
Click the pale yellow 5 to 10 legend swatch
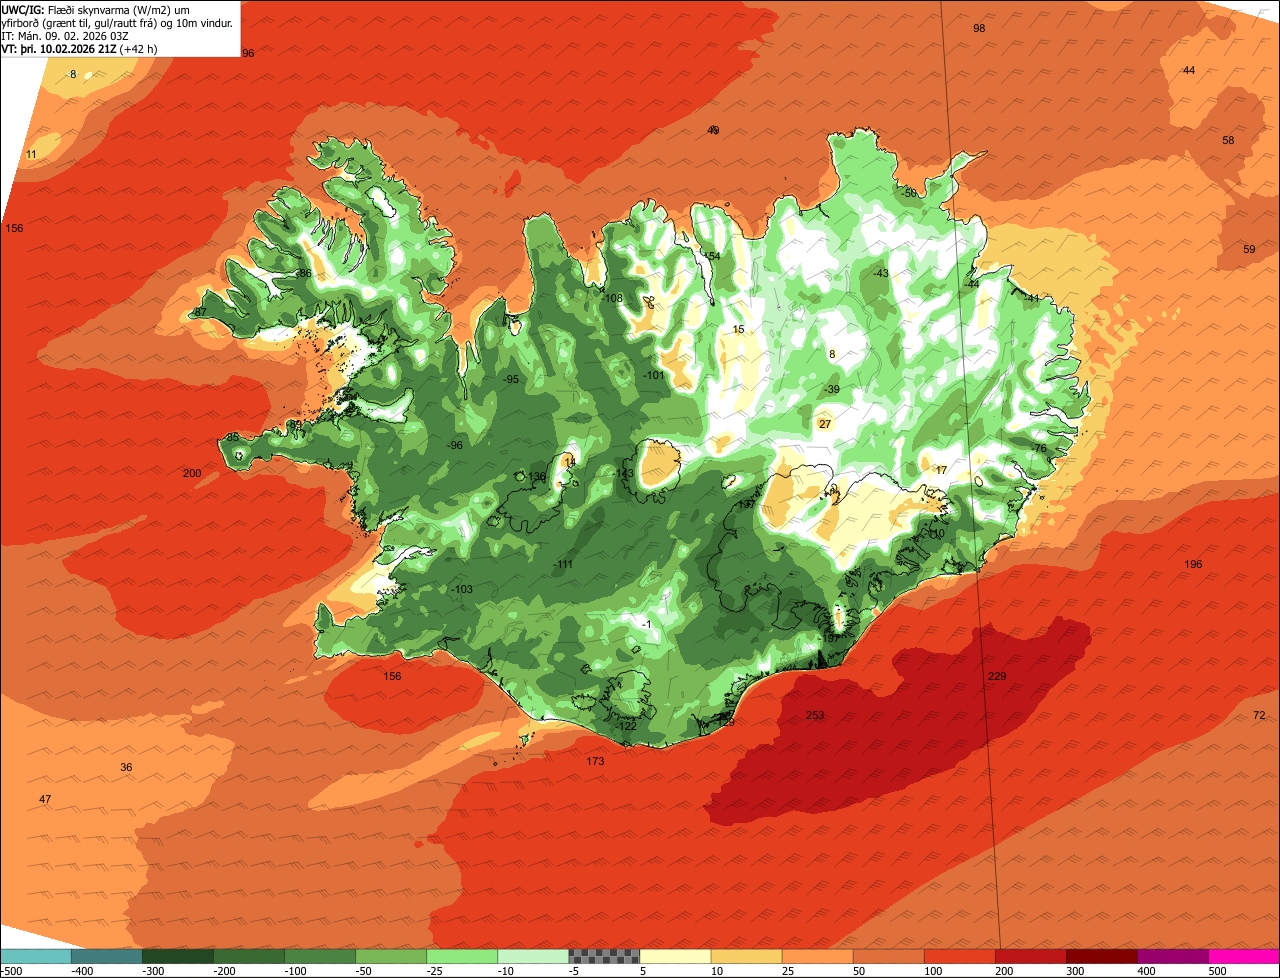pyautogui.click(x=675, y=956)
